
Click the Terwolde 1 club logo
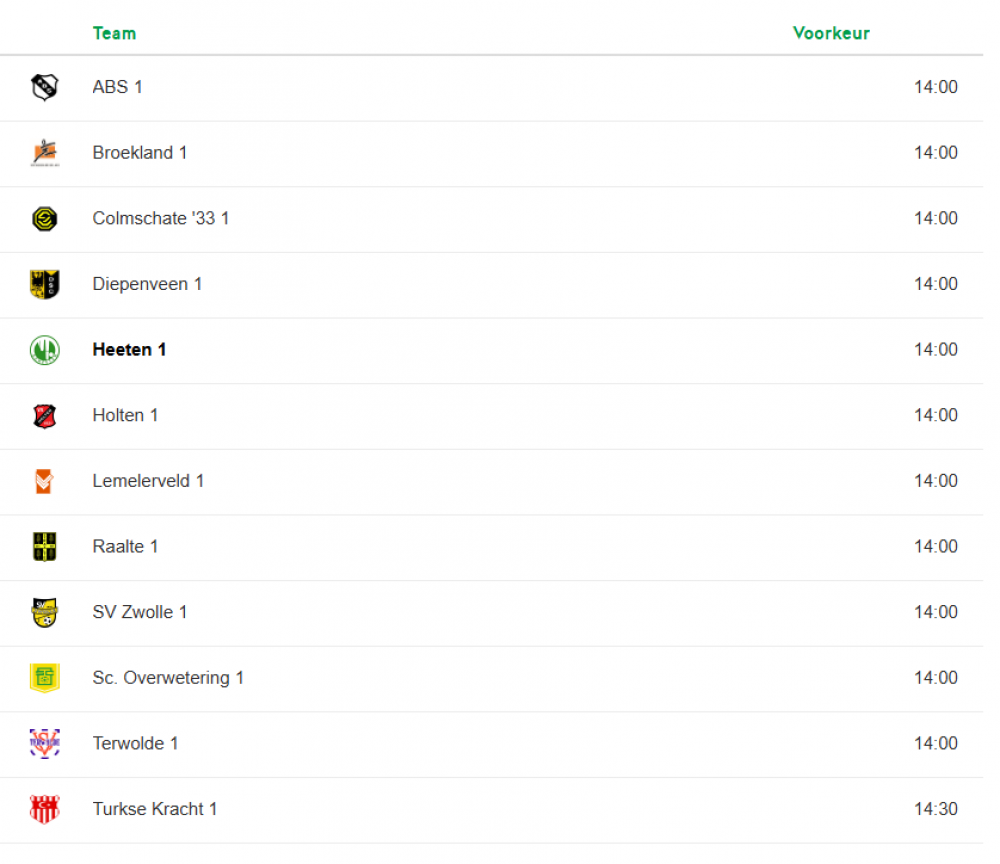[x=45, y=743]
